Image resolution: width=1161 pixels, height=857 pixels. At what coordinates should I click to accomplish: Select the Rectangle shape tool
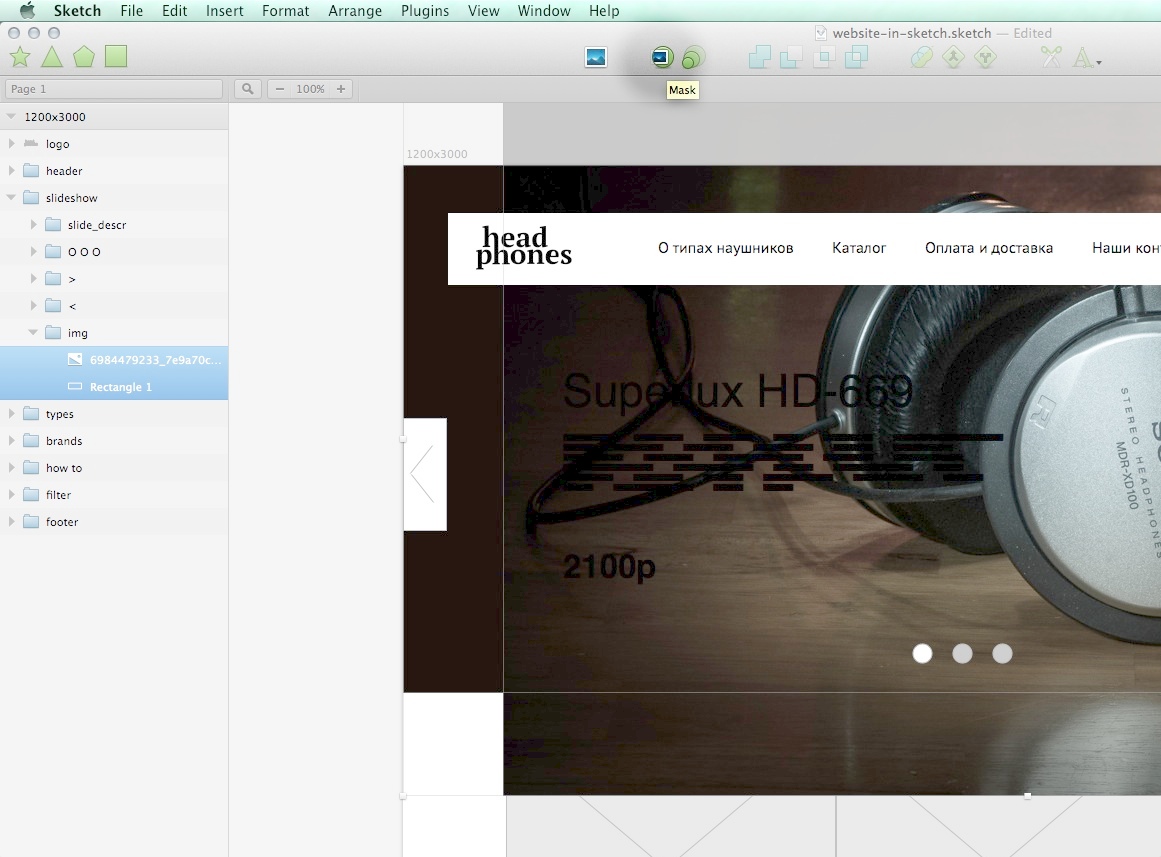[116, 56]
